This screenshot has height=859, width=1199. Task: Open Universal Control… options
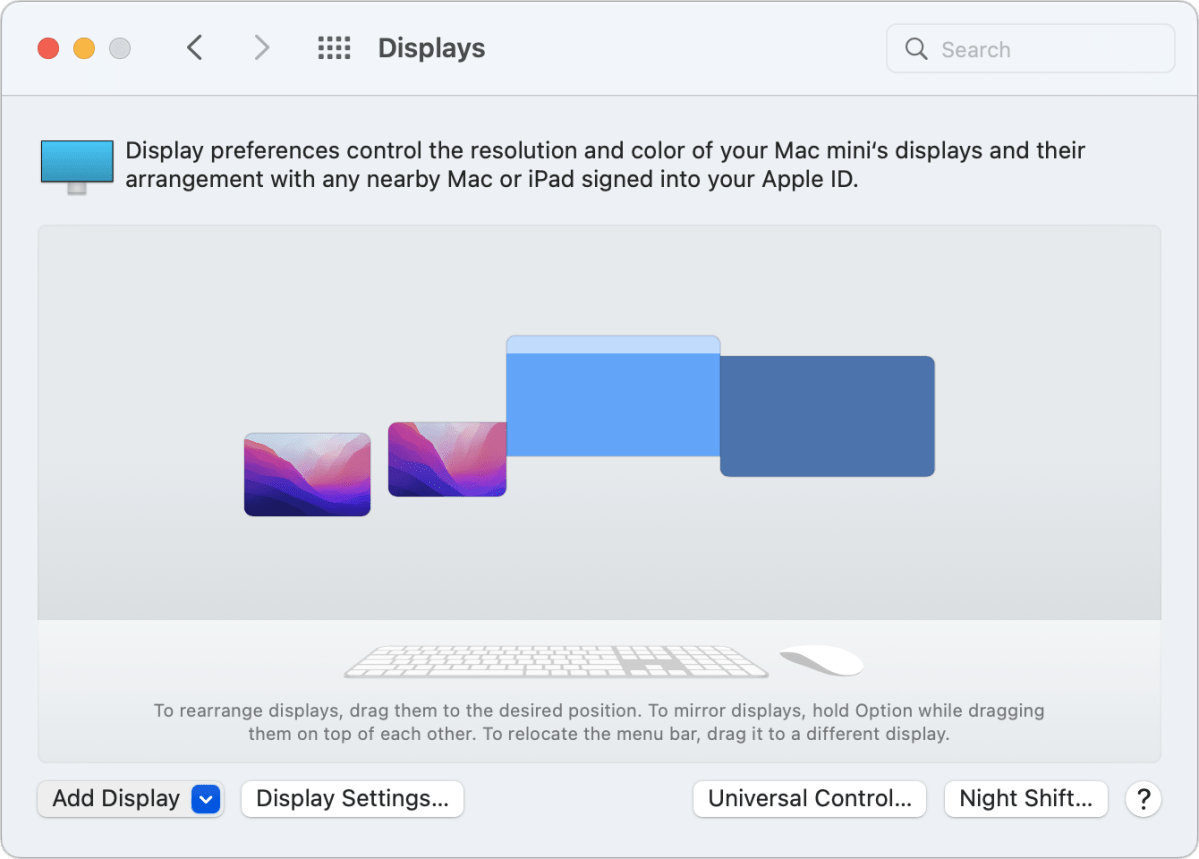(810, 799)
